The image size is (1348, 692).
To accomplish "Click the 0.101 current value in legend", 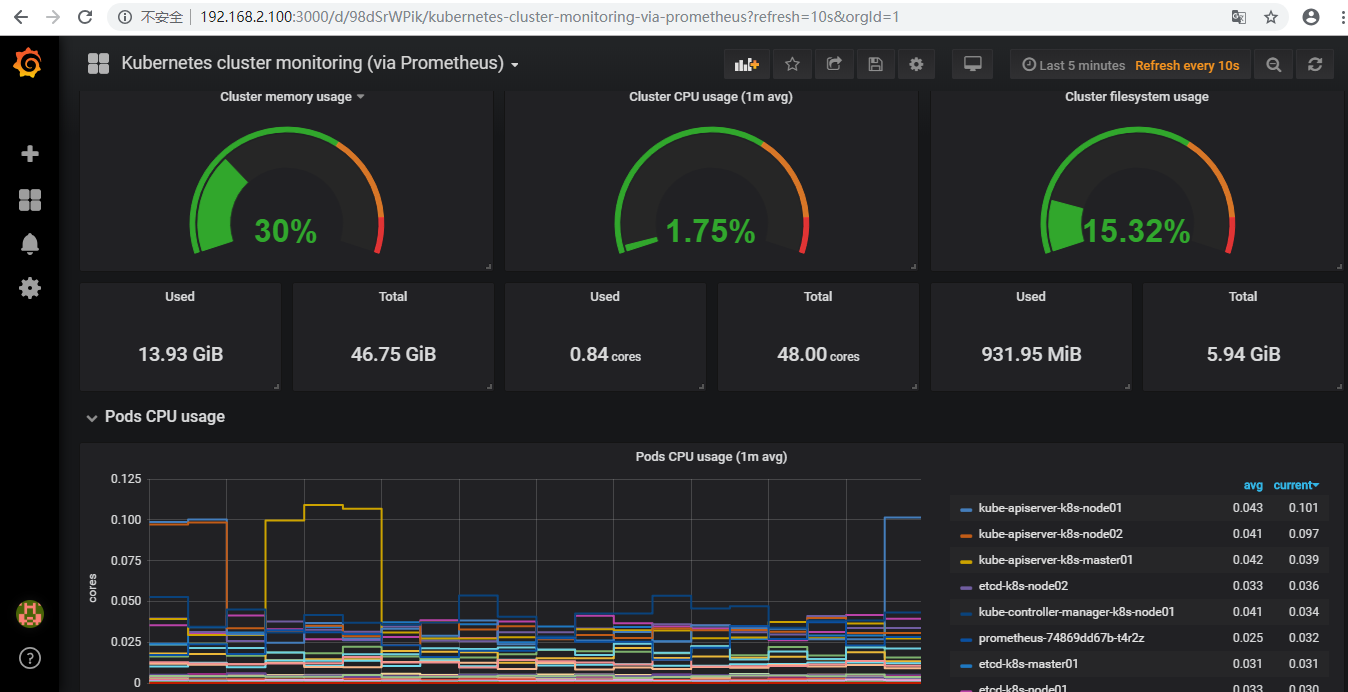I will click(1303, 508).
